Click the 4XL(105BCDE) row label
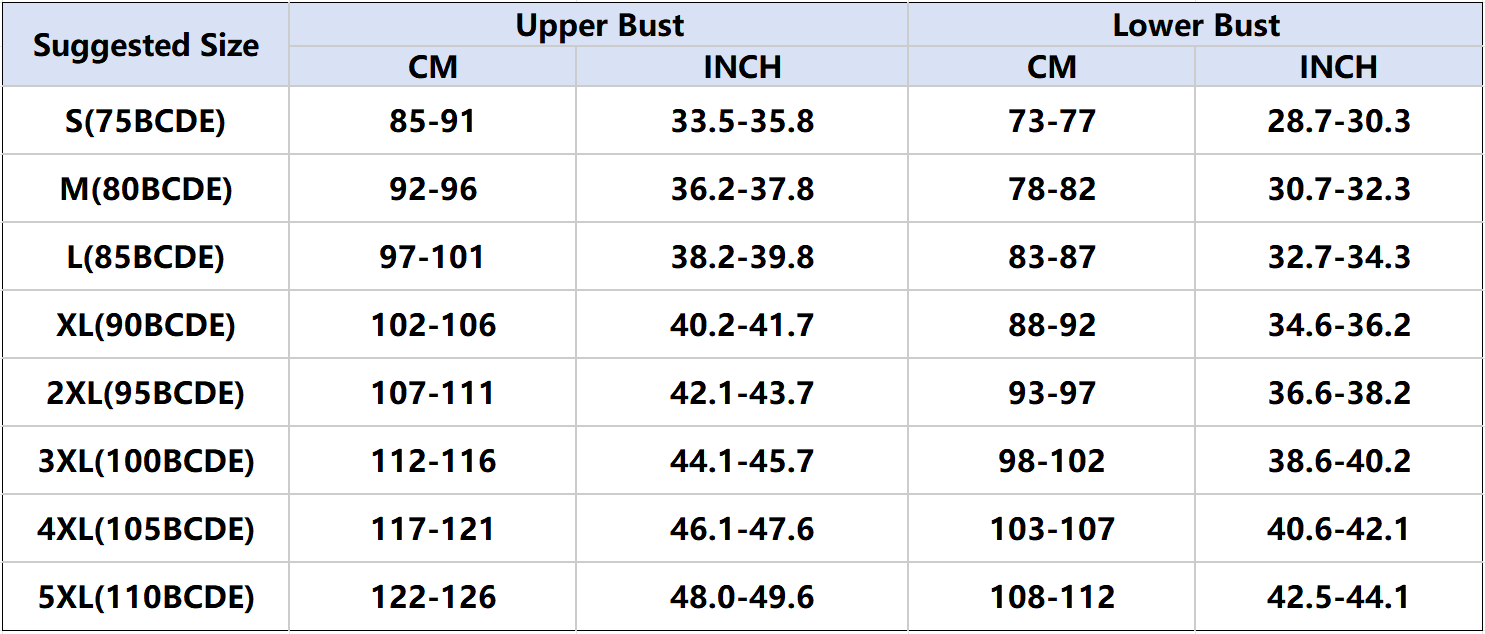This screenshot has height=634, width=1485. tap(146, 529)
